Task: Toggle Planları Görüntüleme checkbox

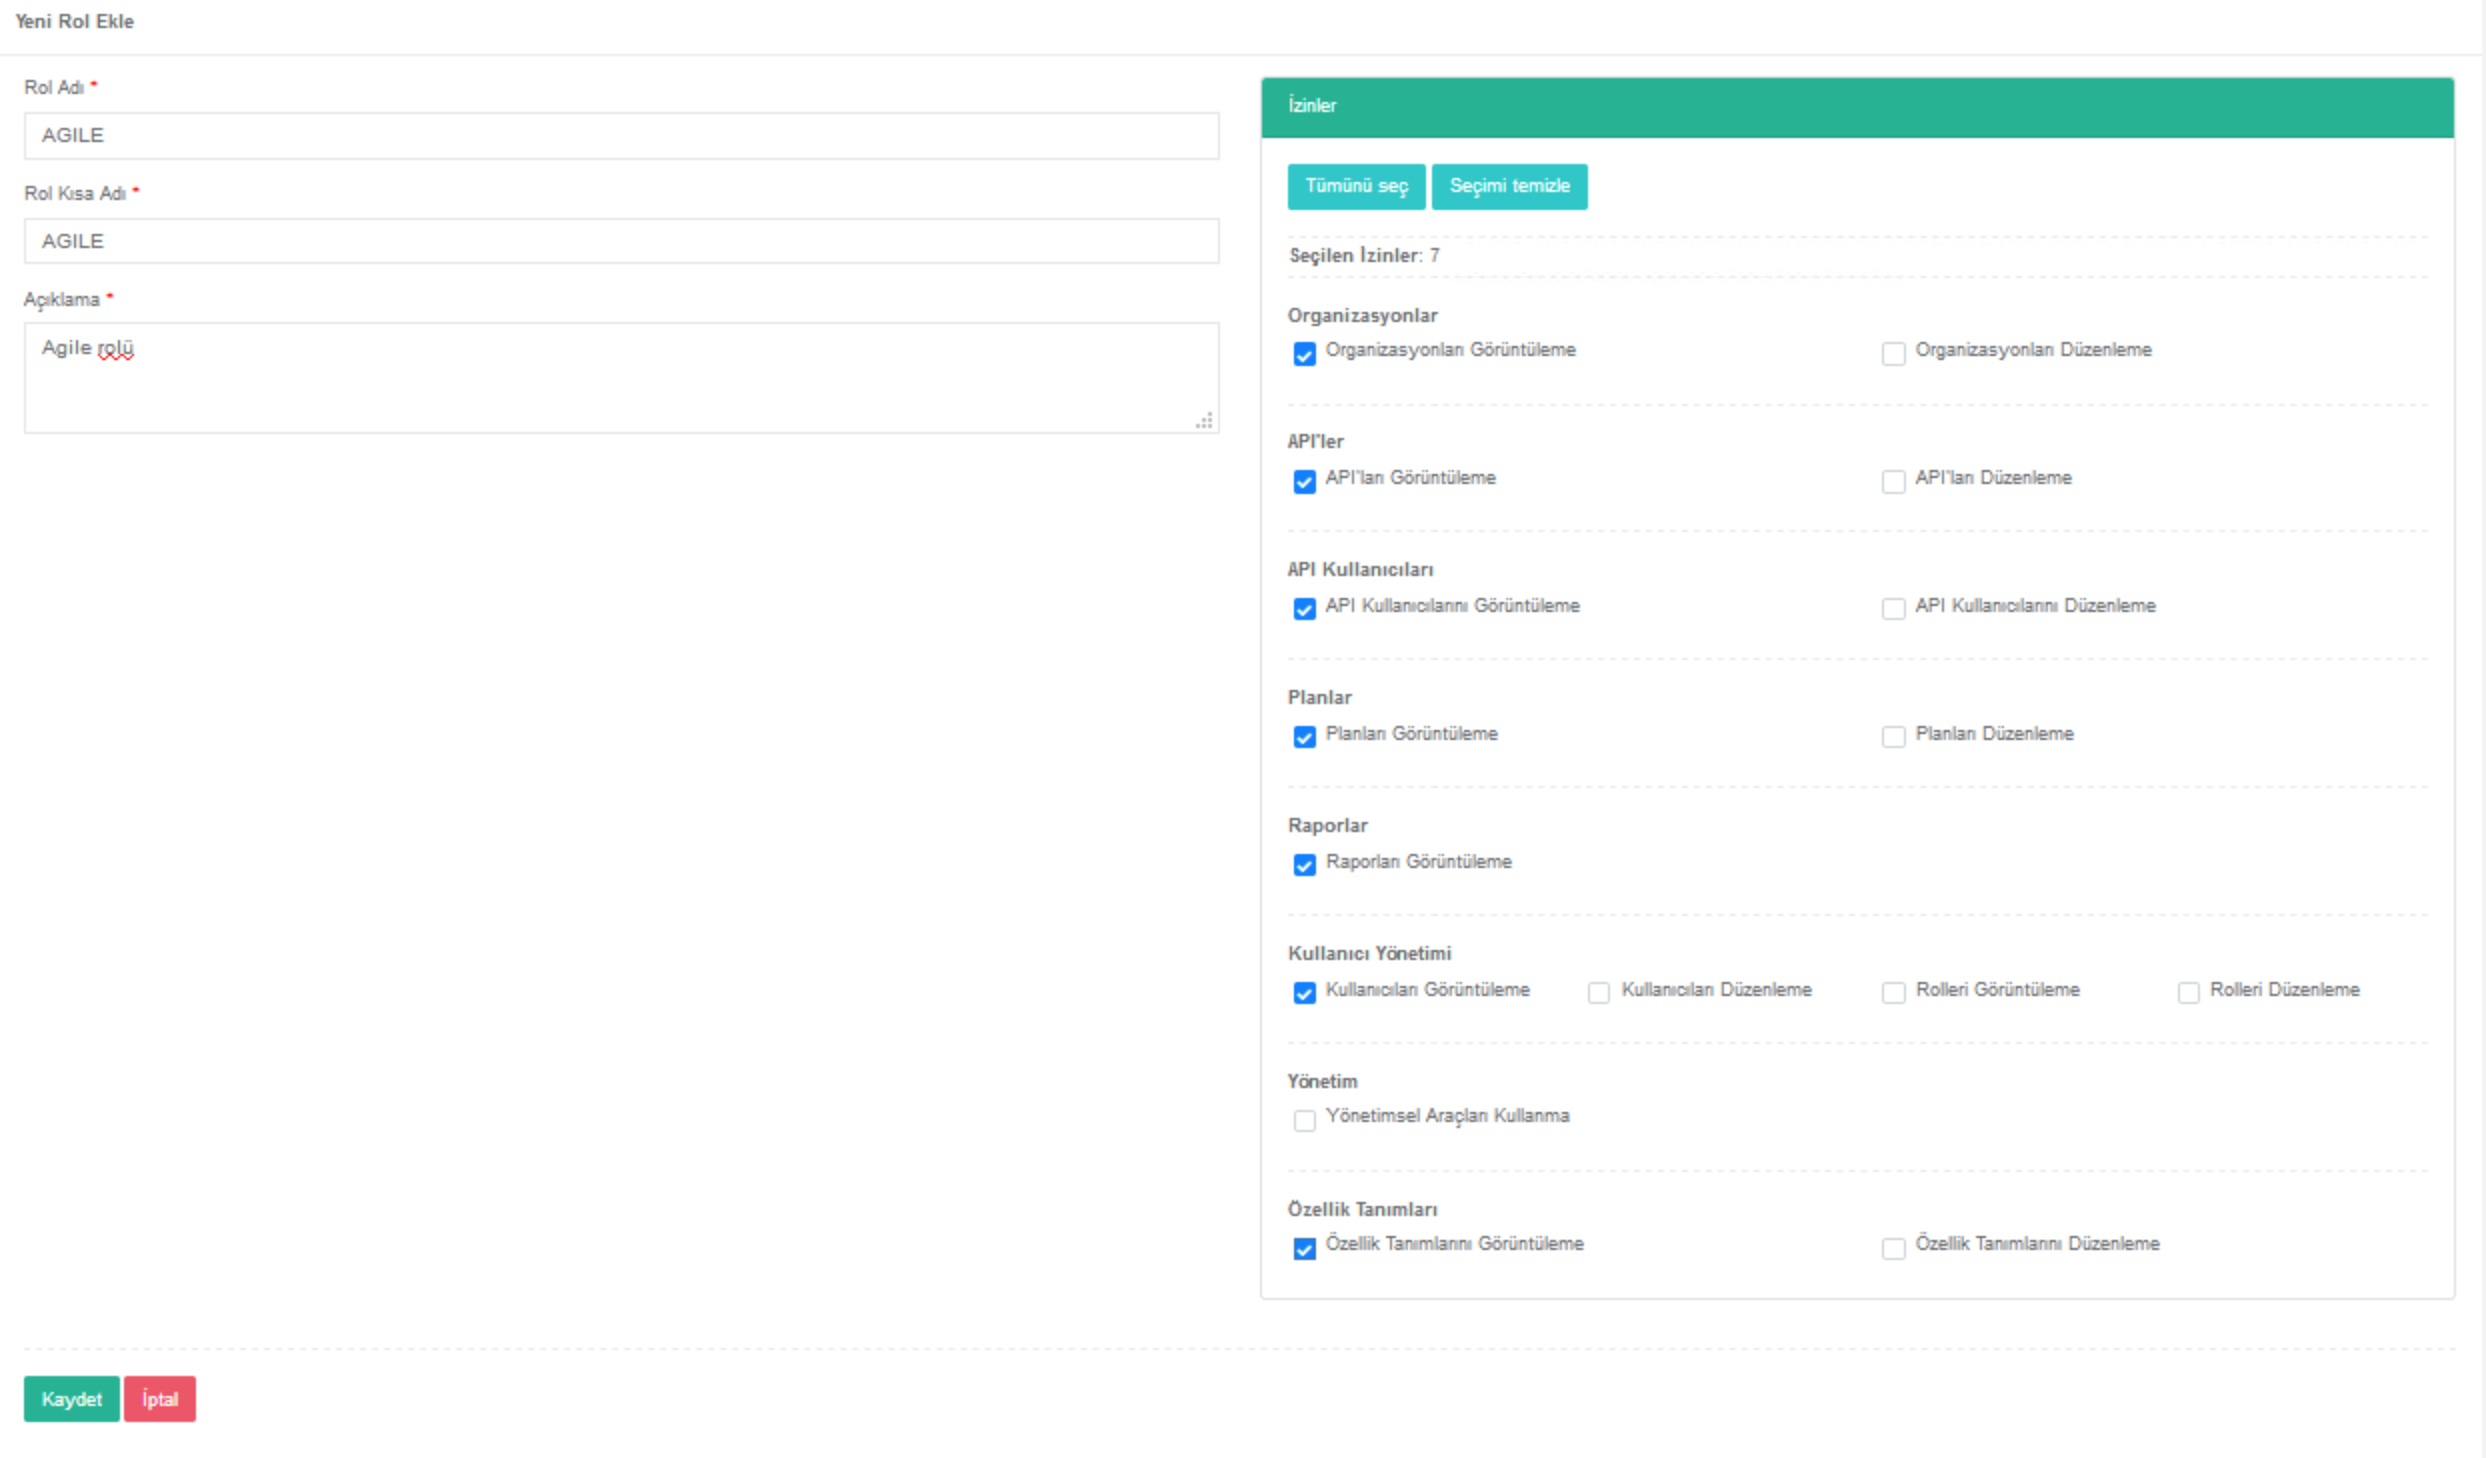Action: tap(1304, 737)
